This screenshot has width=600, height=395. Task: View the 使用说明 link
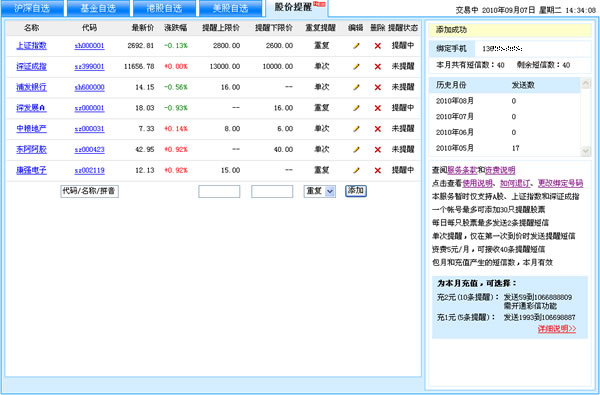[x=478, y=183]
